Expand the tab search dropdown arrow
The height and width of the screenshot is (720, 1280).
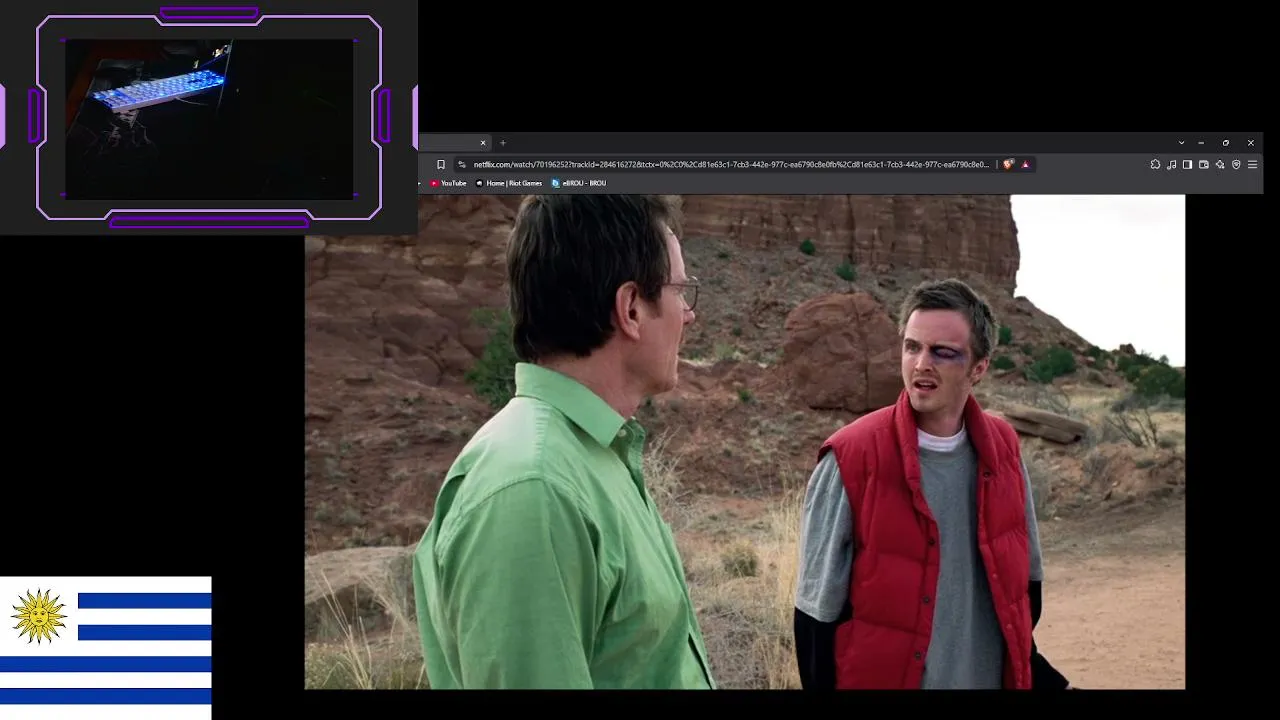[1181, 143]
